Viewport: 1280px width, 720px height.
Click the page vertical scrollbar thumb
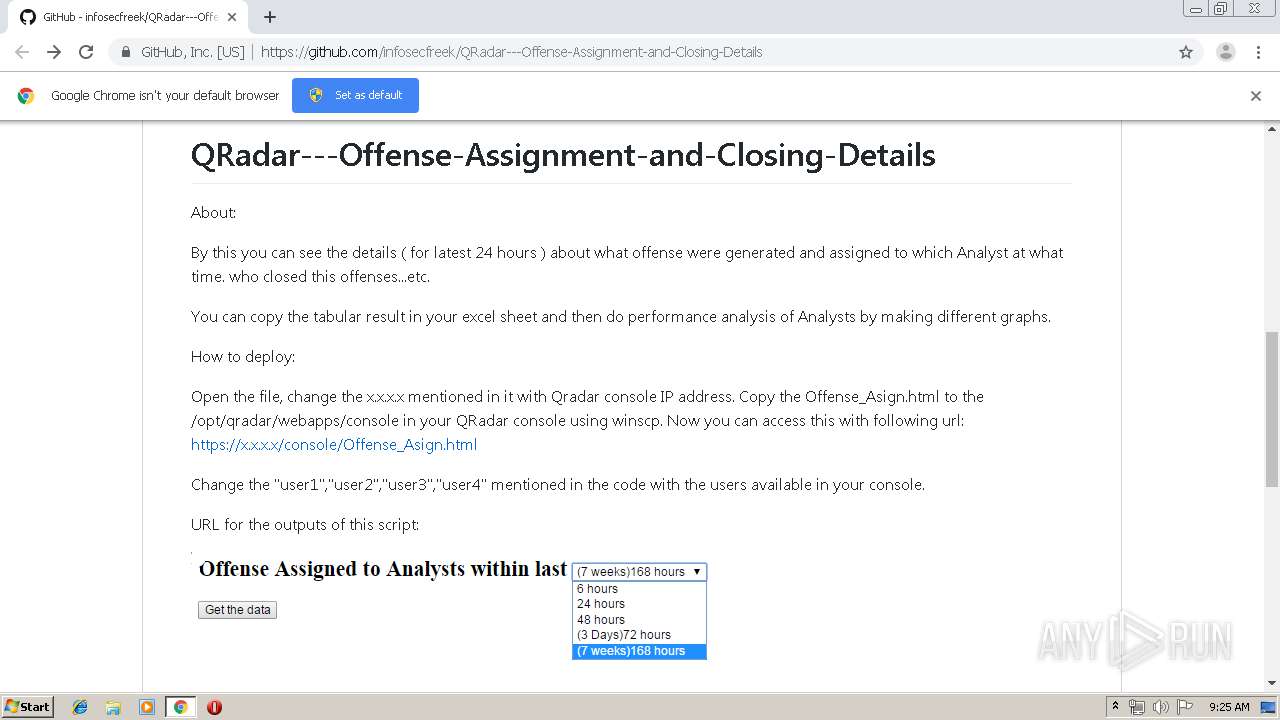(x=1272, y=409)
